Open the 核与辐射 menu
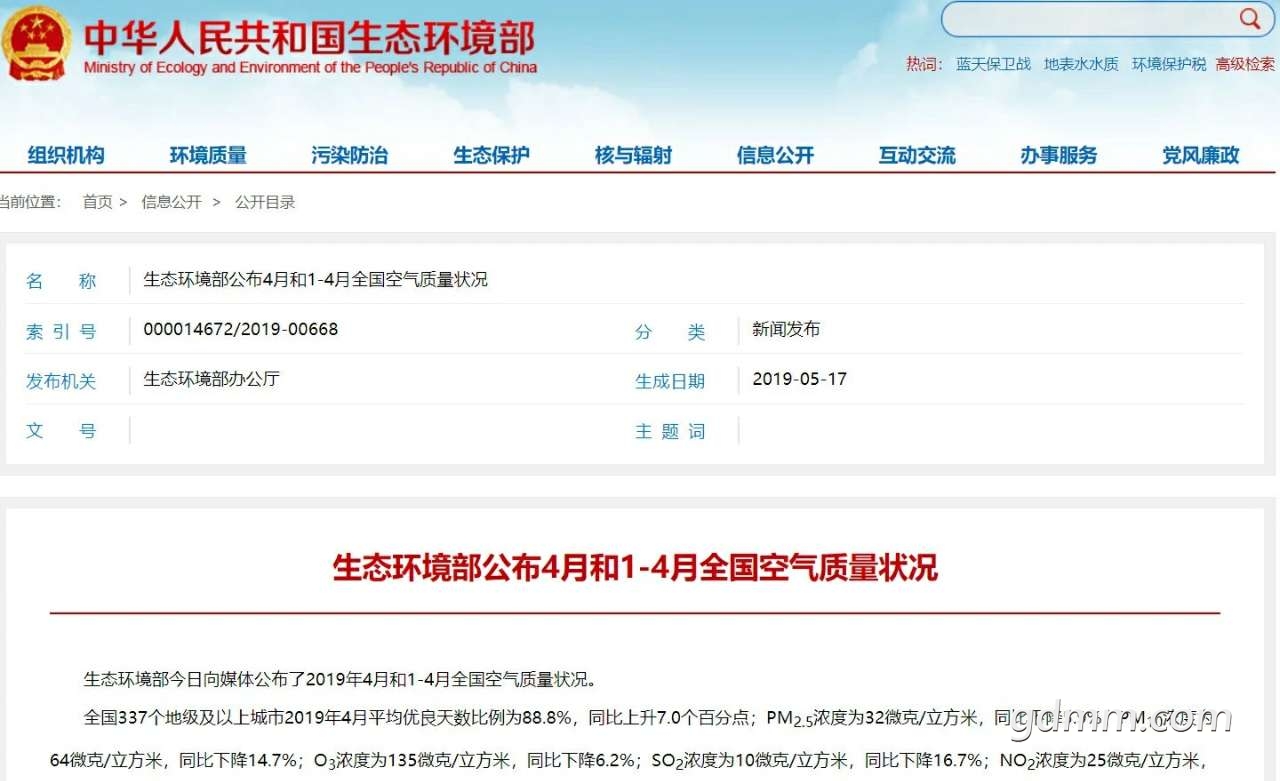Screen dimensions: 1280x781 [633, 155]
